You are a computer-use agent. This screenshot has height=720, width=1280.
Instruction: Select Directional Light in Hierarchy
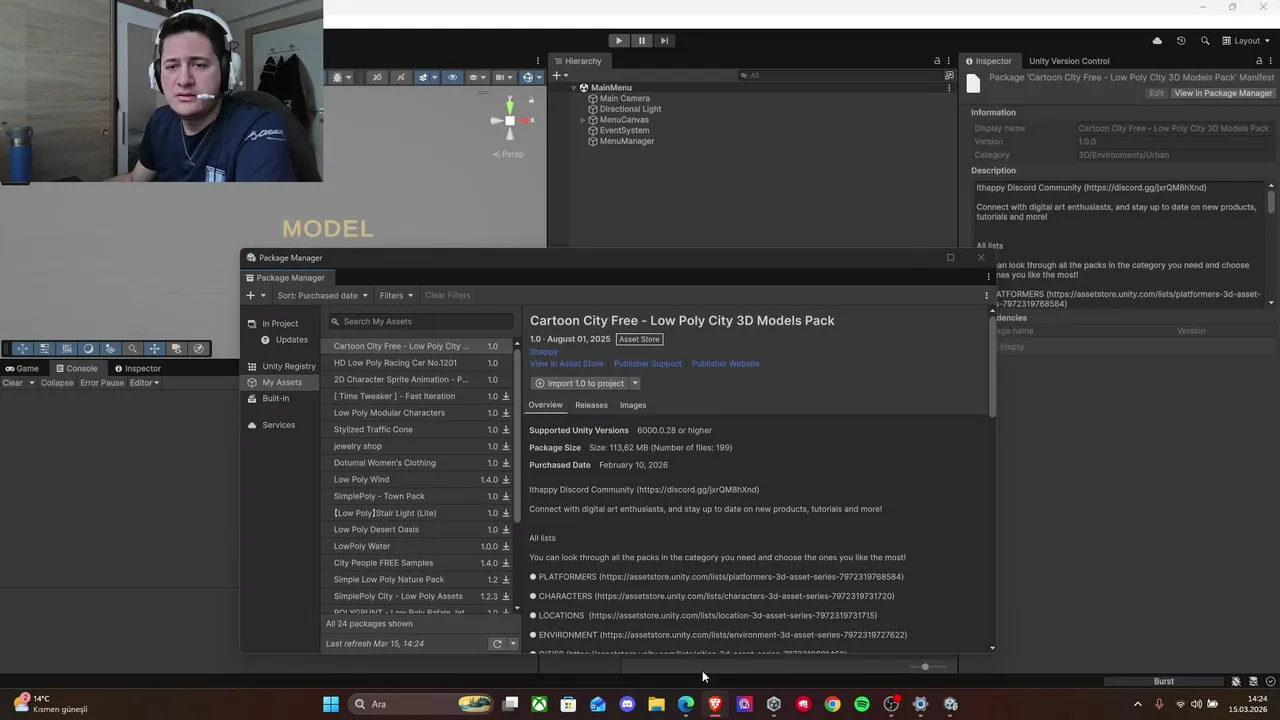click(630, 109)
